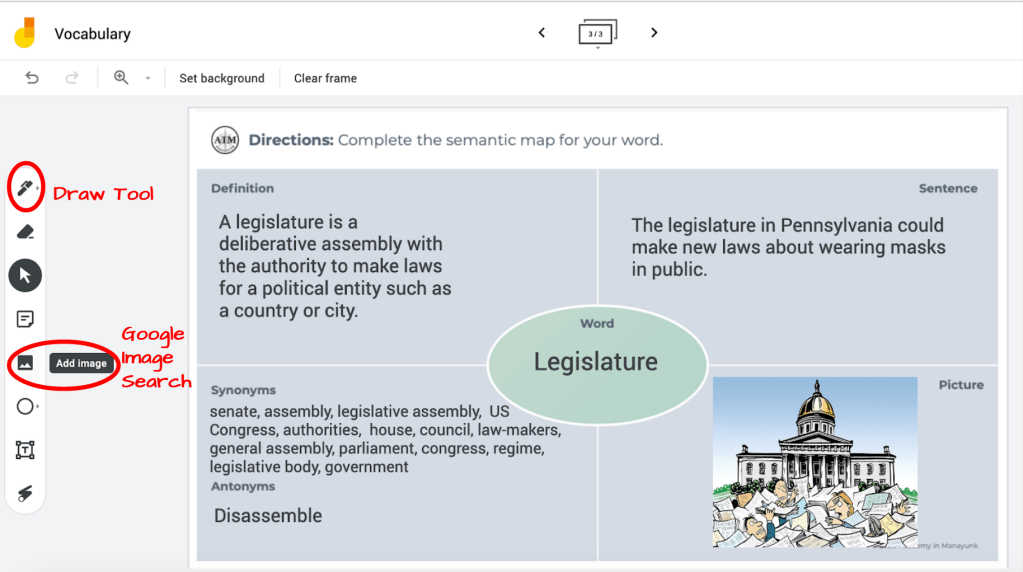Go to the next frame
1023x572 pixels.
pyautogui.click(x=654, y=33)
